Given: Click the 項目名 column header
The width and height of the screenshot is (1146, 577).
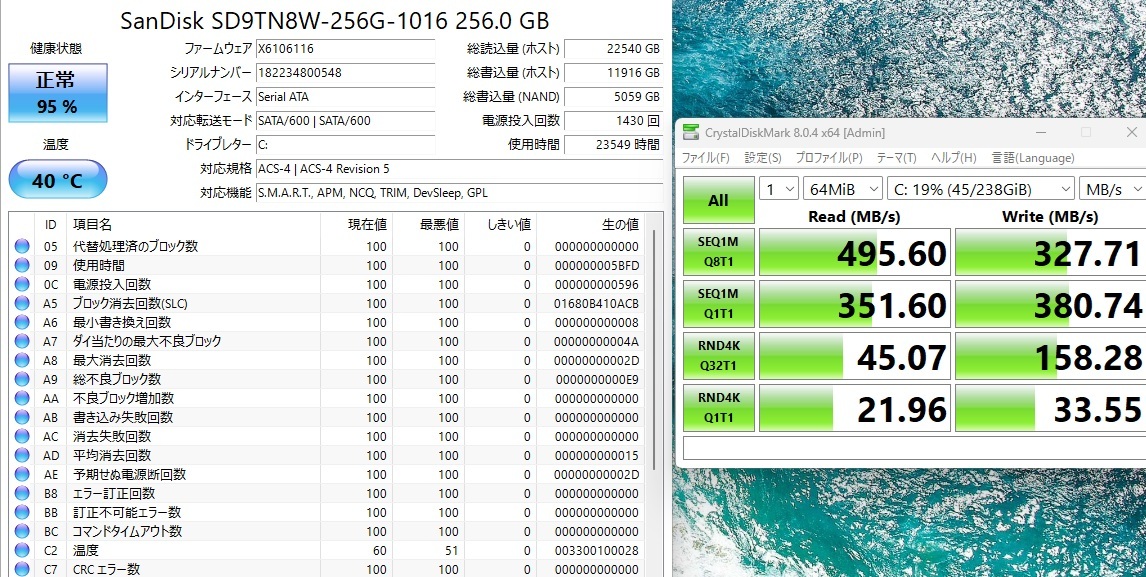Looking at the screenshot, I should [193, 225].
